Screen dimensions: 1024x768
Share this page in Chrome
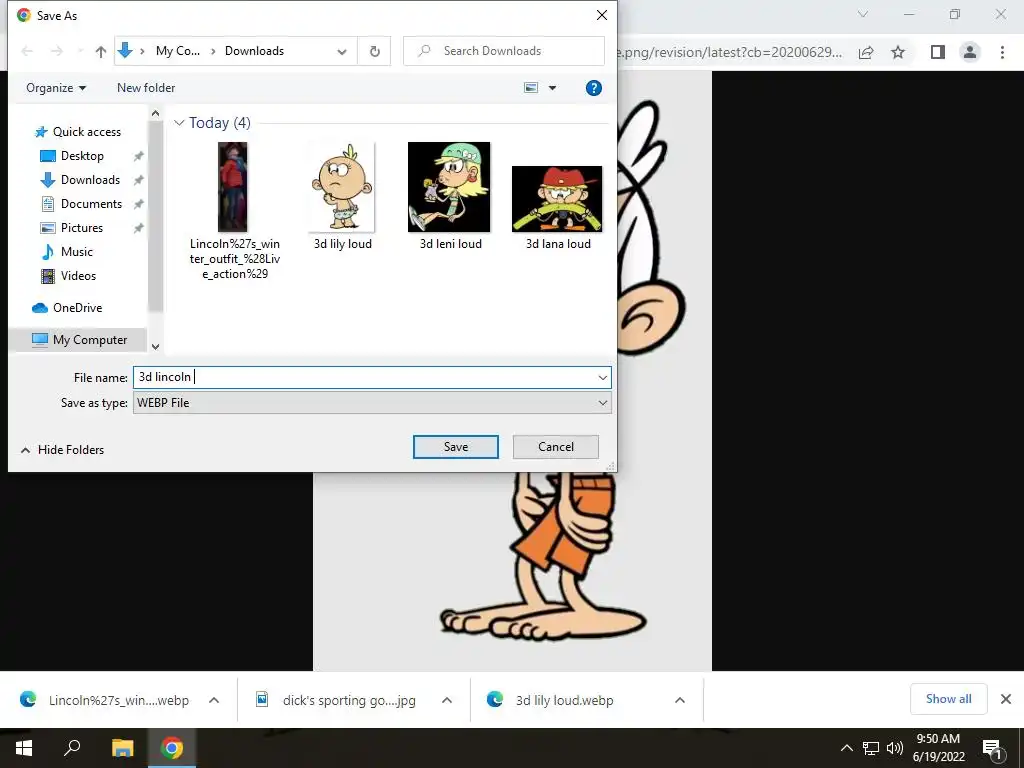point(866,52)
